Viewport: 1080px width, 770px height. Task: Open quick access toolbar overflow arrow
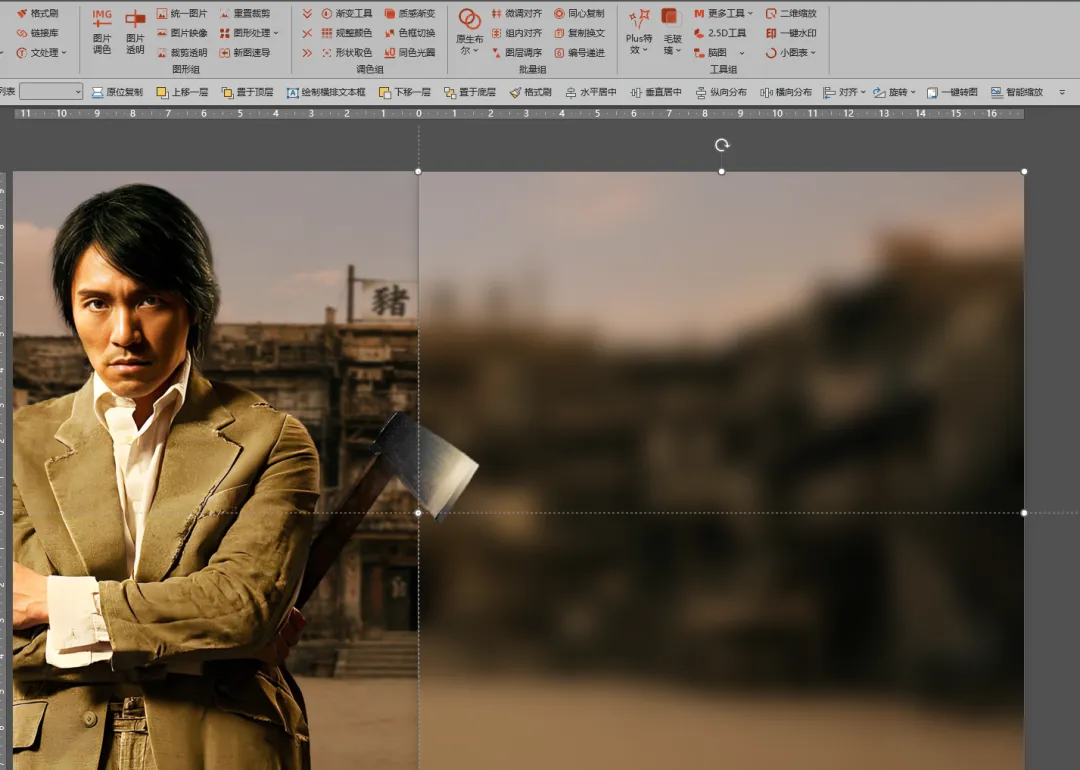click(1062, 92)
